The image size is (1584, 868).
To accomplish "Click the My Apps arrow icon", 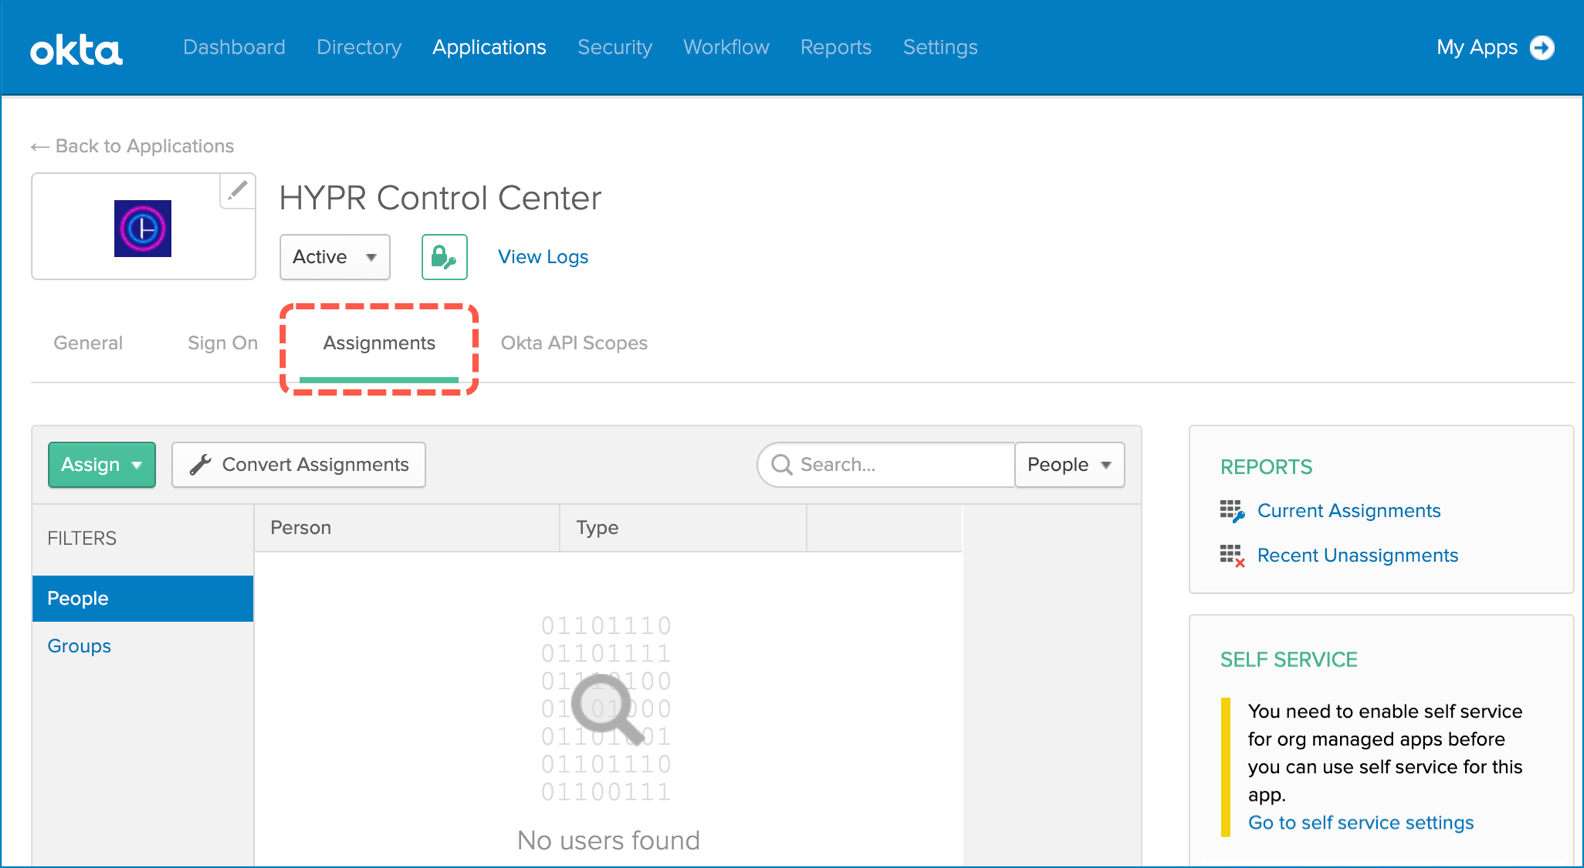I will tap(1542, 47).
